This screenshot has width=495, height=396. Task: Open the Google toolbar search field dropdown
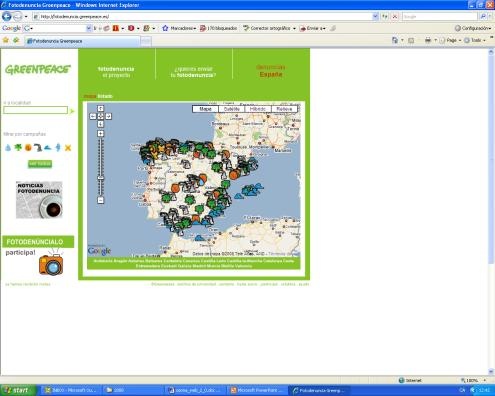point(89,28)
